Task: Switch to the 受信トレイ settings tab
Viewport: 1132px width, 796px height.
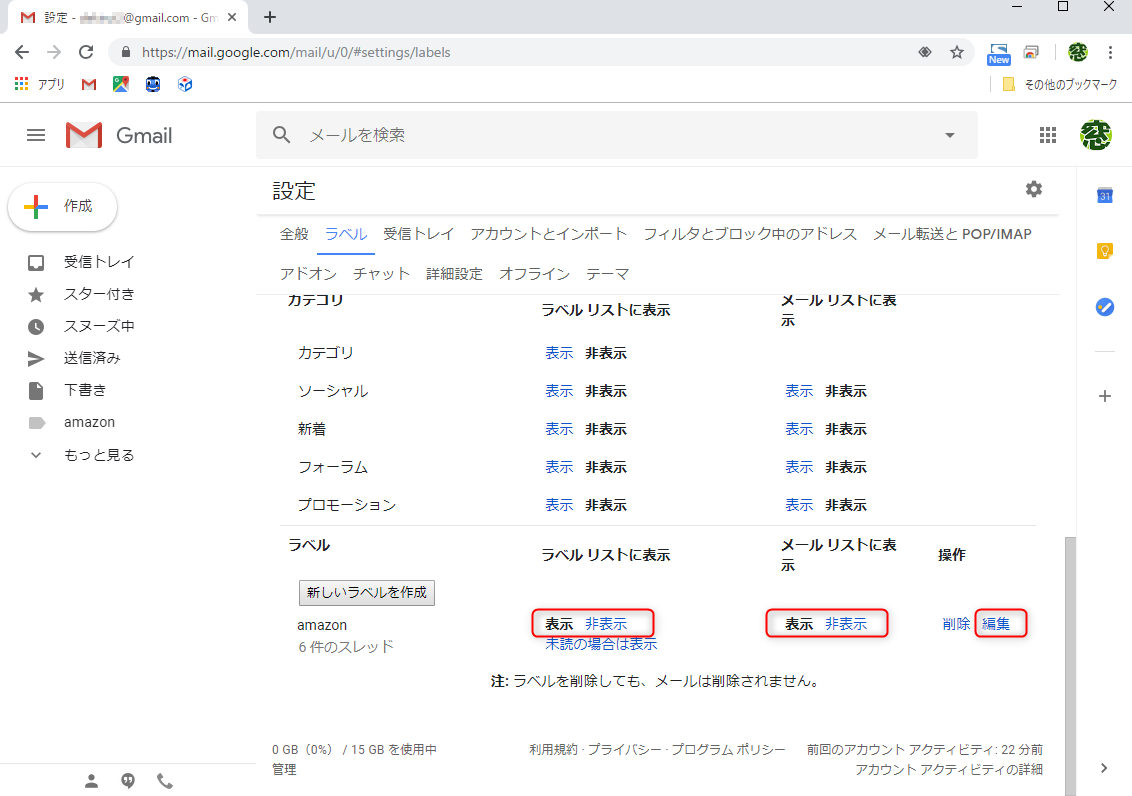Action: click(x=418, y=233)
